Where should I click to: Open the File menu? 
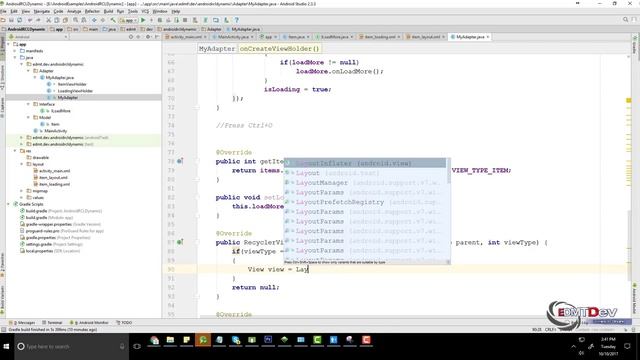3,11
